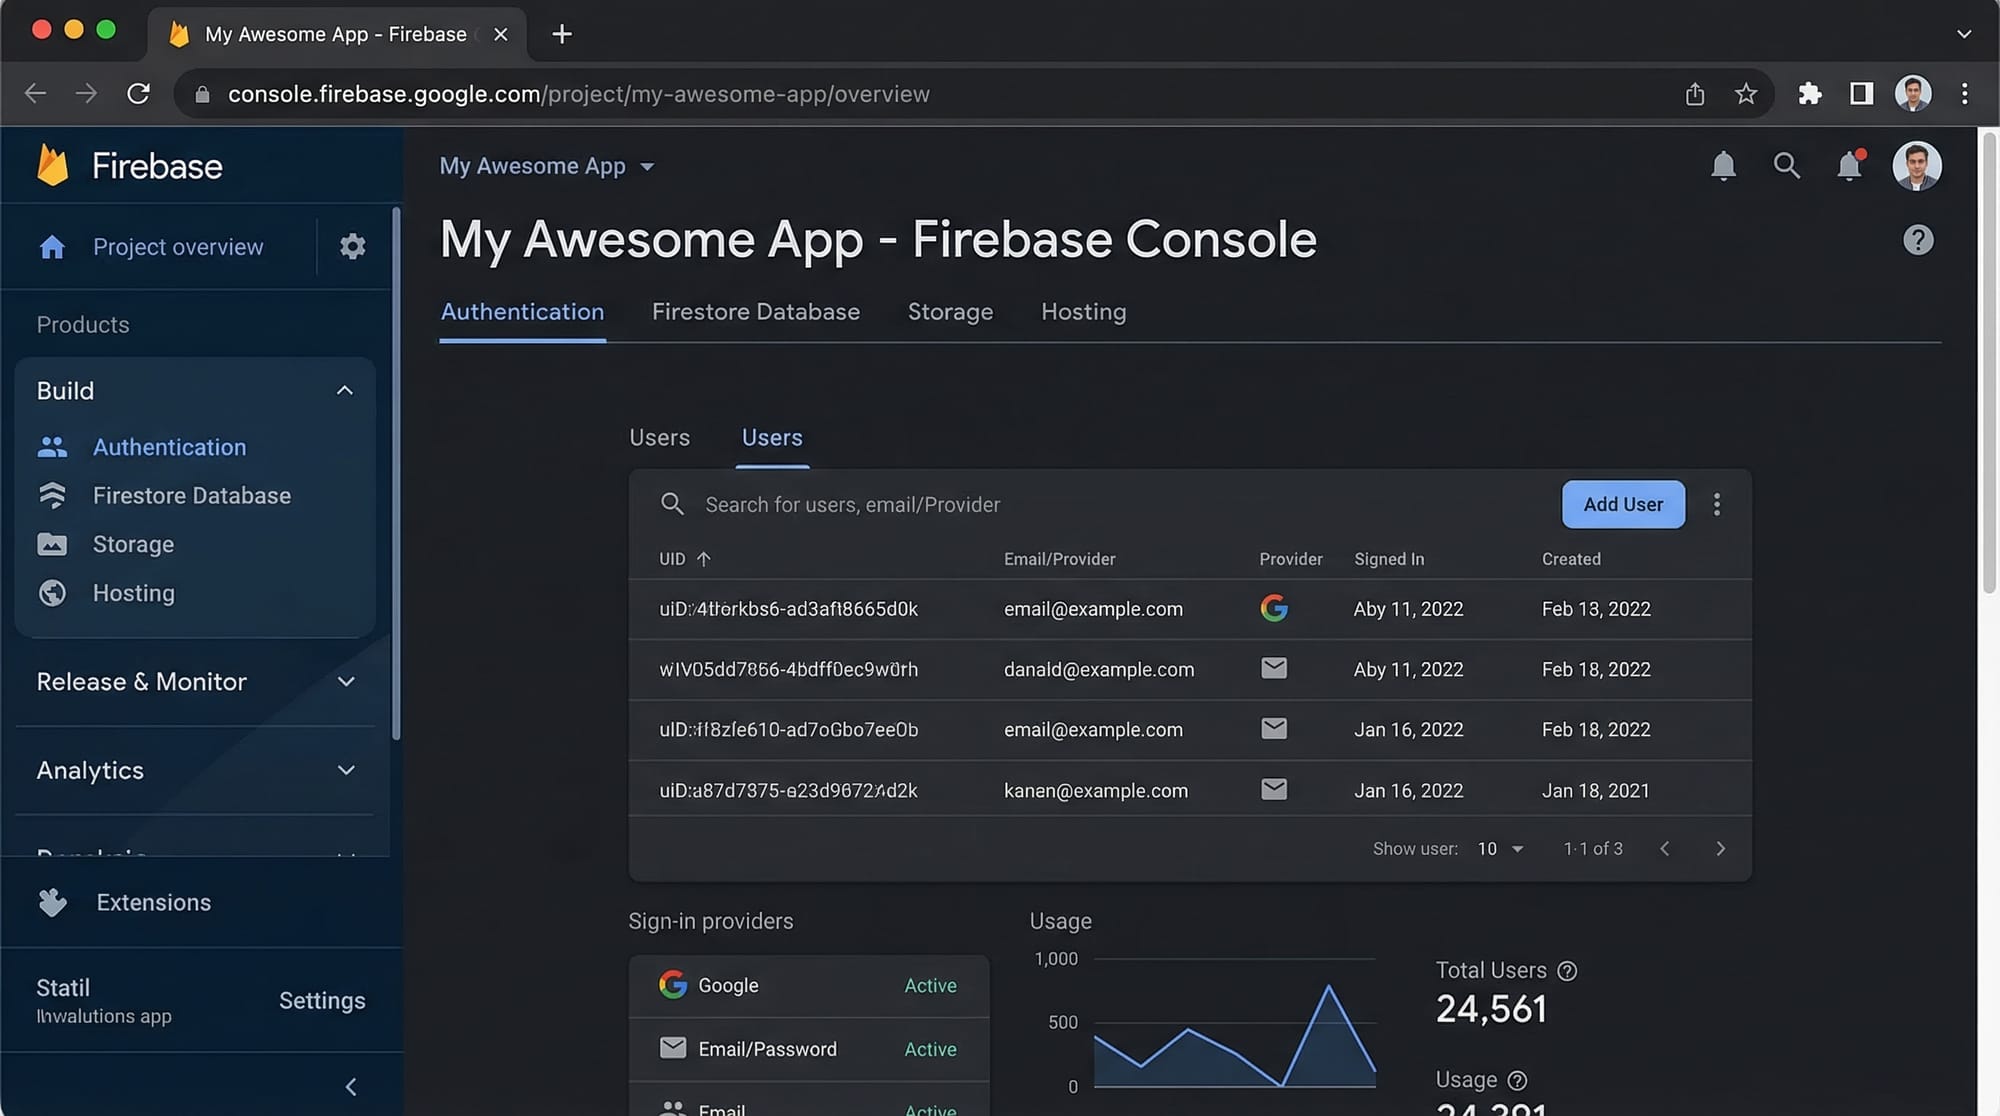This screenshot has height=1116, width=2000.
Task: Collapse the sidebar with bottom chevron
Action: (x=350, y=1086)
